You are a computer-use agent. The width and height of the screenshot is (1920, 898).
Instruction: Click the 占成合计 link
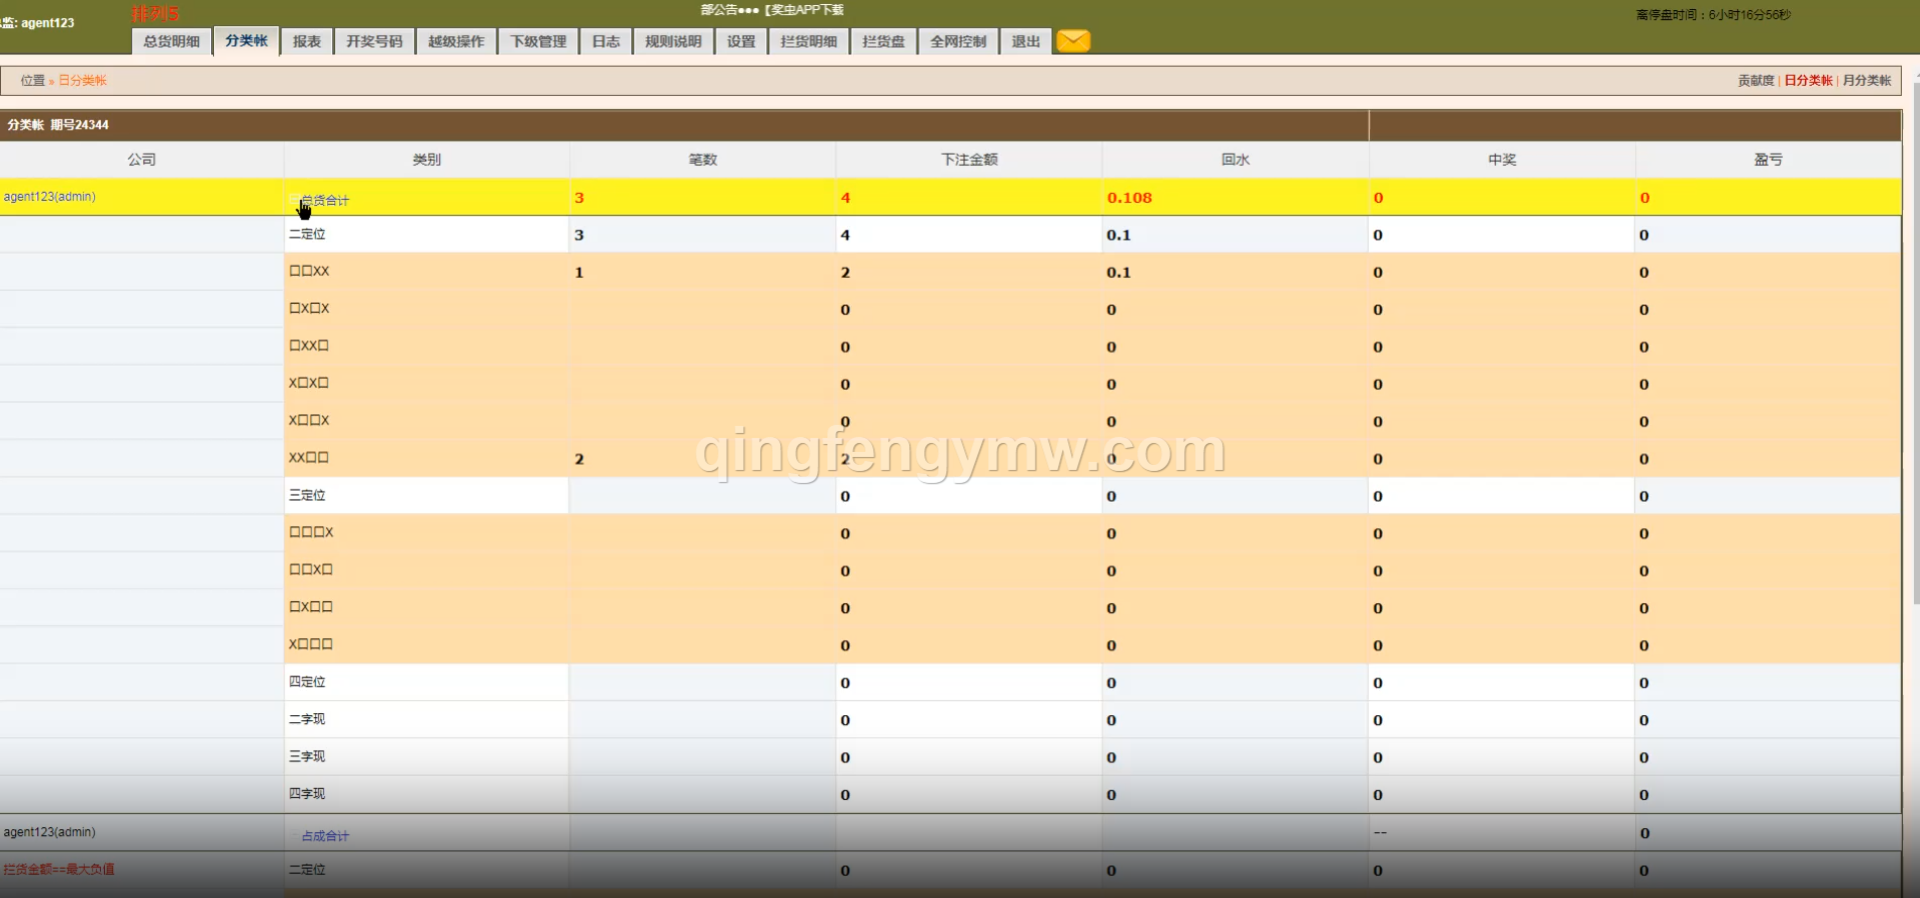pos(325,835)
